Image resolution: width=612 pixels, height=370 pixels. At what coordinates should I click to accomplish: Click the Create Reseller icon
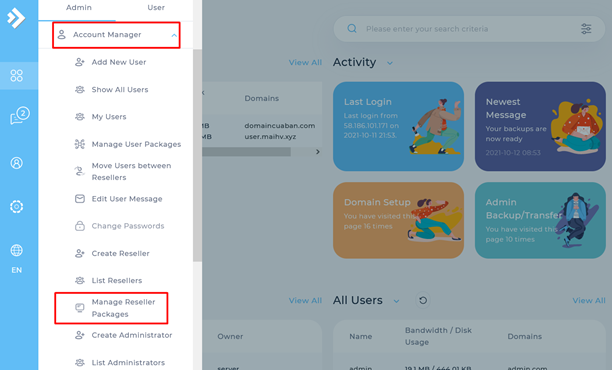click(x=80, y=253)
